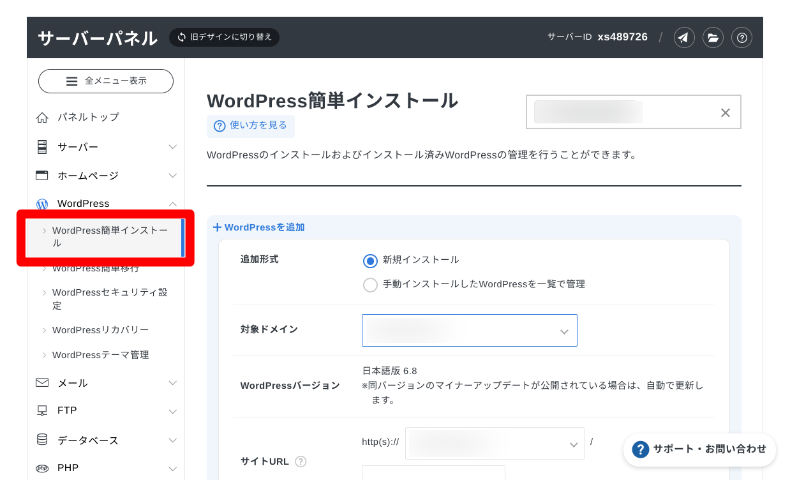Go to パネルトップ in sidebar
790x480 pixels.
(x=88, y=117)
